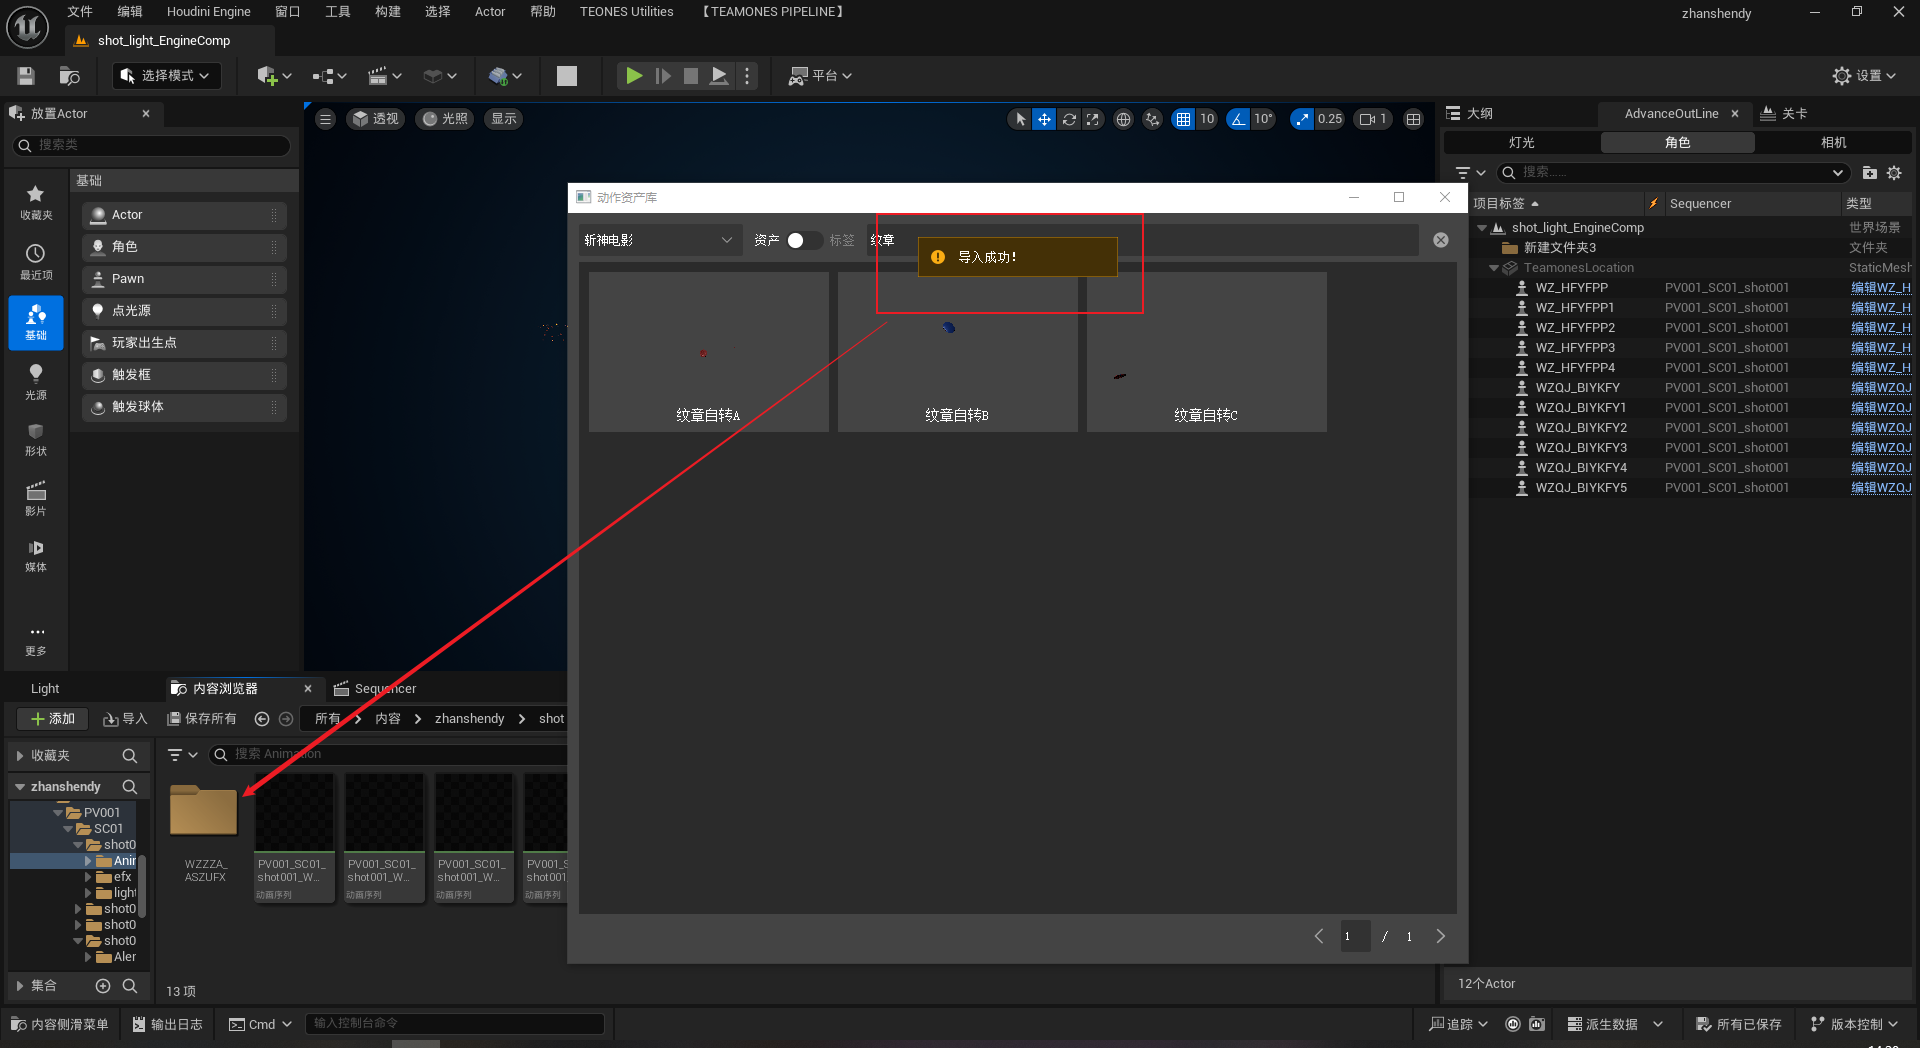Select the 纹章自转B animation thumbnail

pyautogui.click(x=957, y=352)
